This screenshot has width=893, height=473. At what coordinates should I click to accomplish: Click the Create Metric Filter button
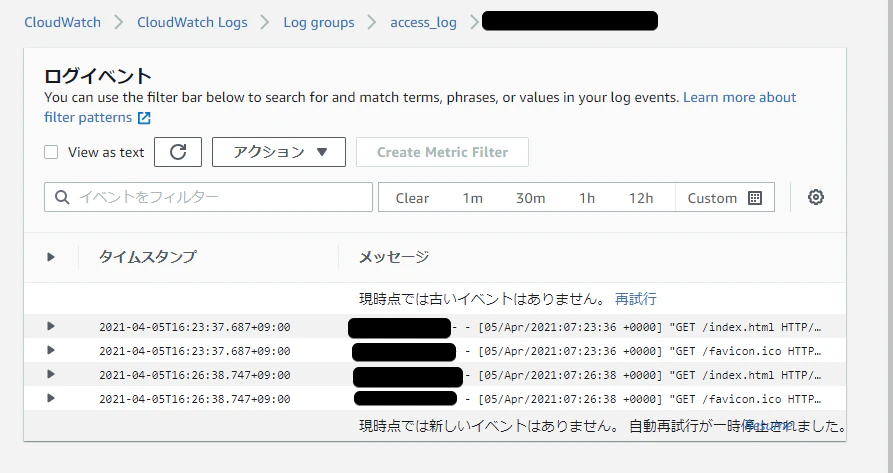pos(443,152)
